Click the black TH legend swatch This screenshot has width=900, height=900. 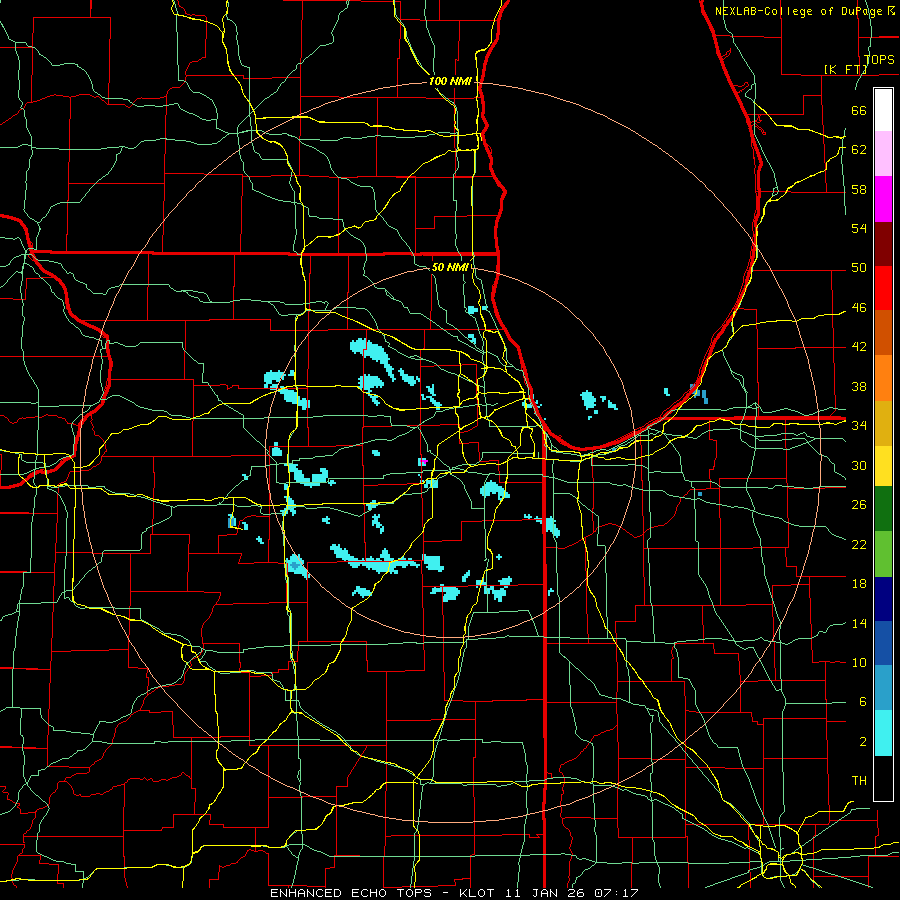coord(883,778)
